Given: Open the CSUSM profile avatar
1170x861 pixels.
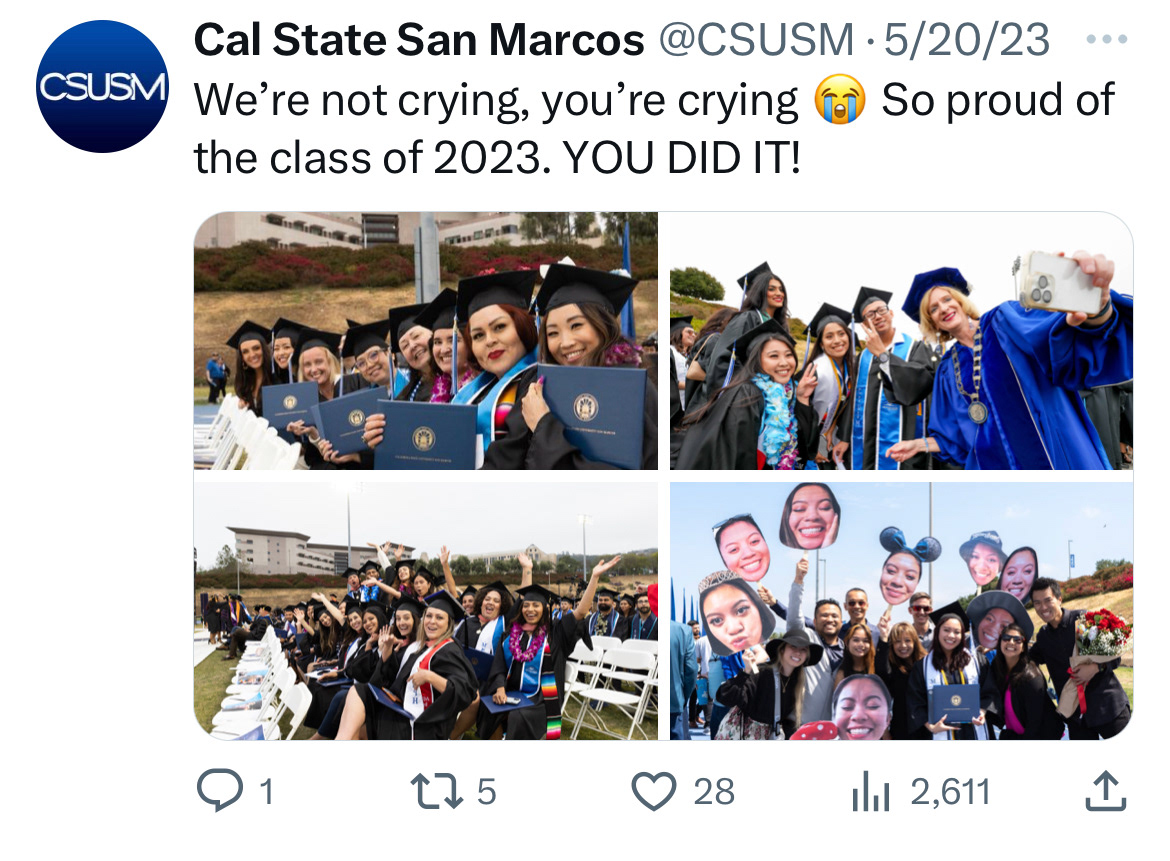Looking at the screenshot, I should pyautogui.click(x=102, y=87).
